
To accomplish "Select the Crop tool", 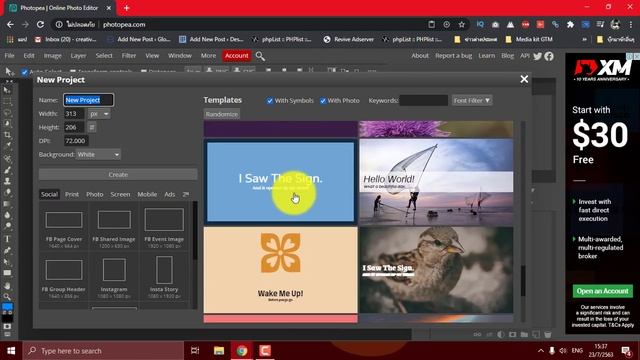I will [x=7, y=135].
